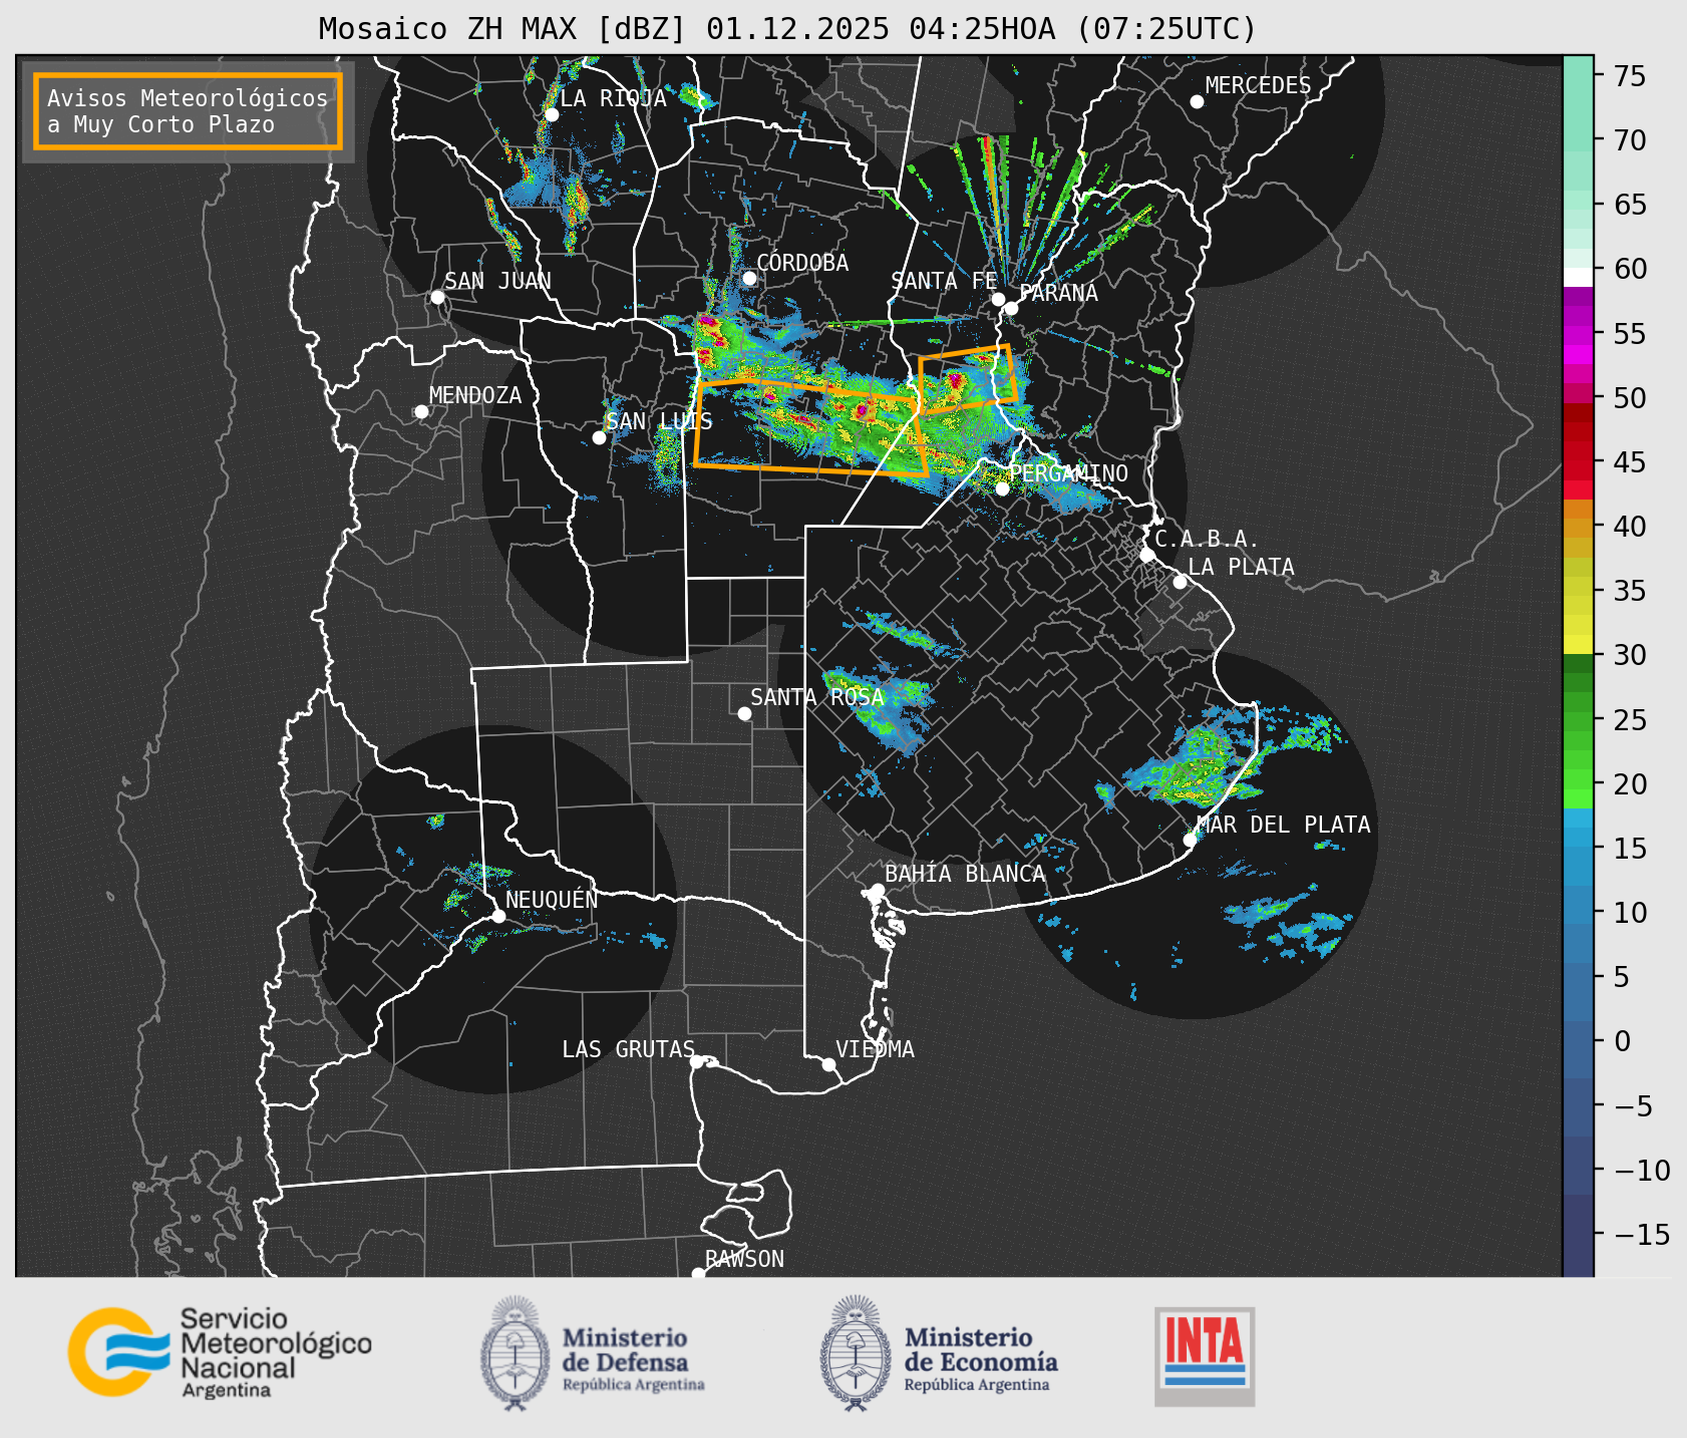Click the MAR DEL PLATA label text

pos(1283,825)
